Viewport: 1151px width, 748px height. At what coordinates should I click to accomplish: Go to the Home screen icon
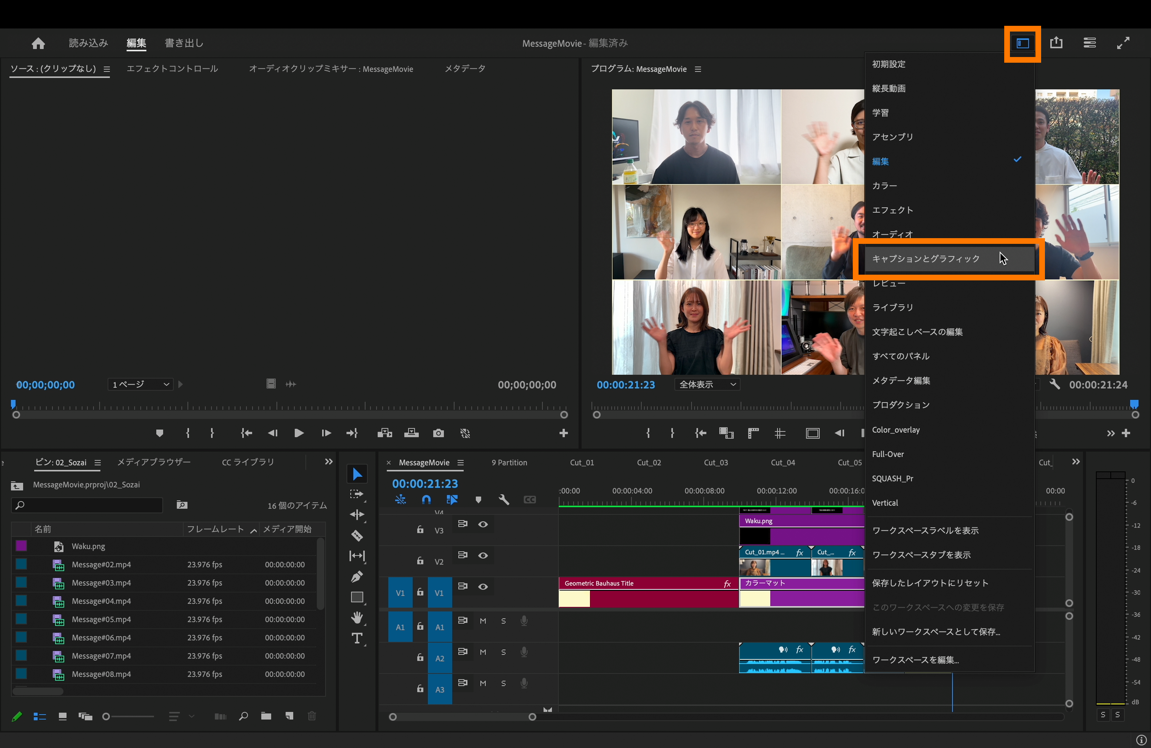[x=38, y=43]
